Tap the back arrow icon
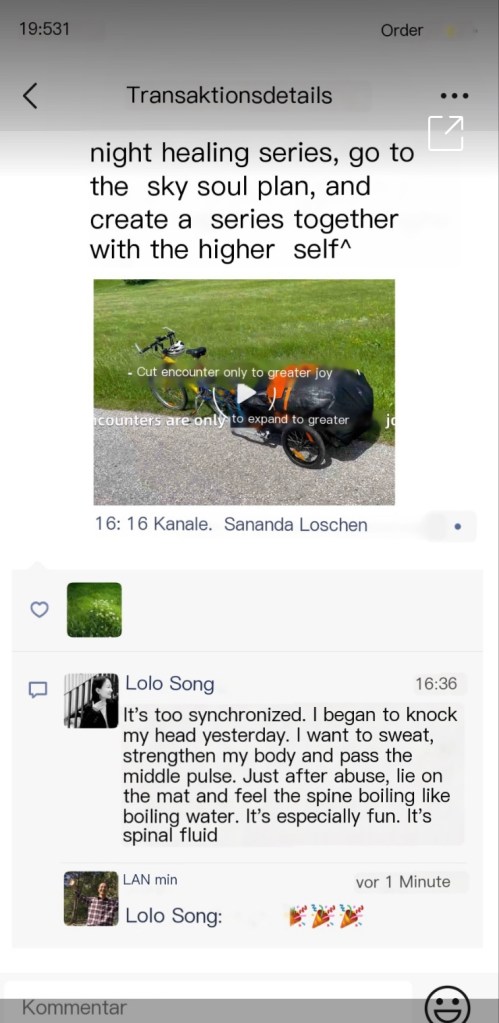Image resolution: width=499 pixels, height=1023 pixels. (30, 96)
